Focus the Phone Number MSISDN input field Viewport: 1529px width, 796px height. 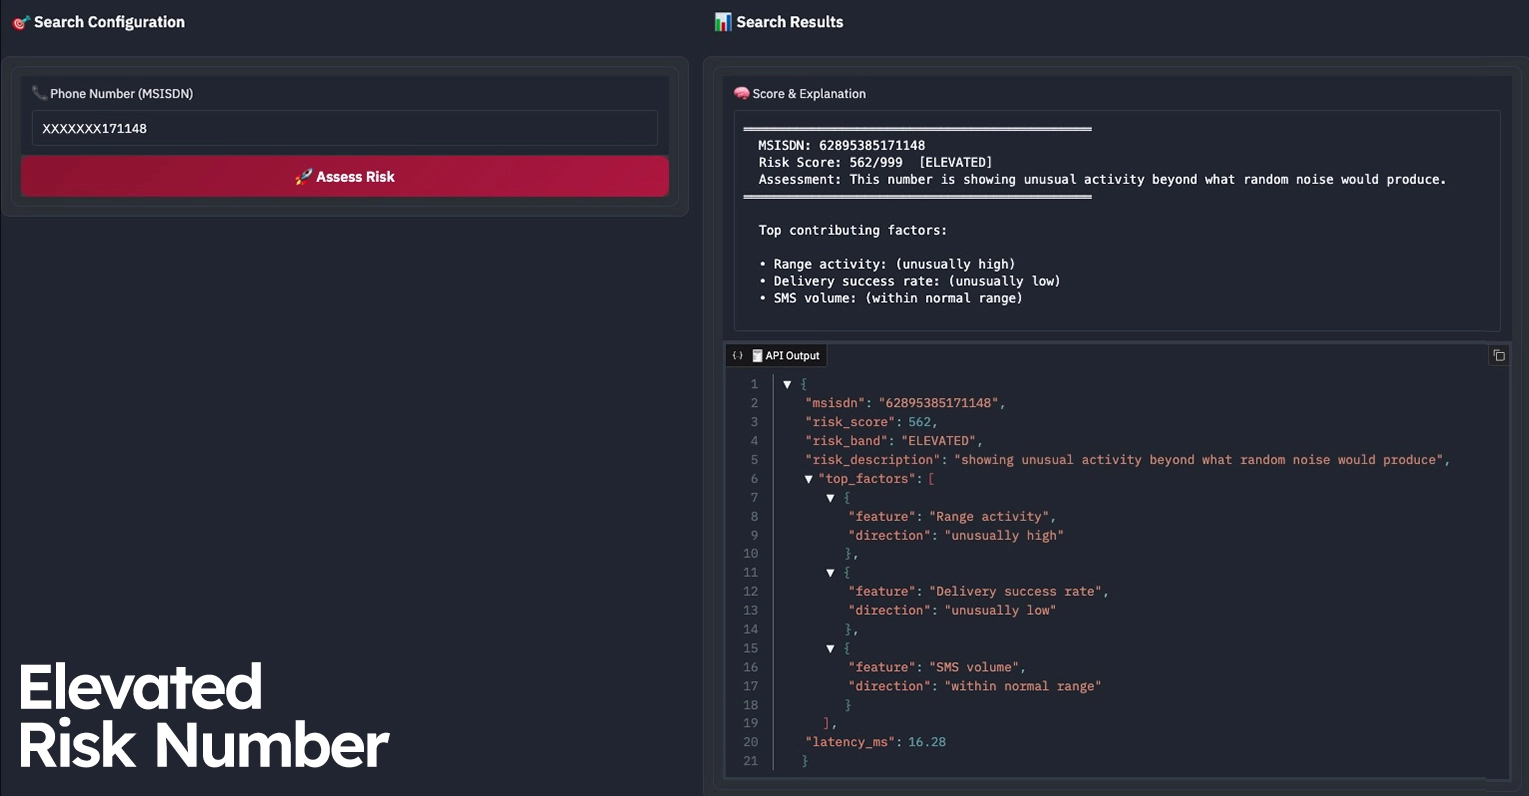345,128
